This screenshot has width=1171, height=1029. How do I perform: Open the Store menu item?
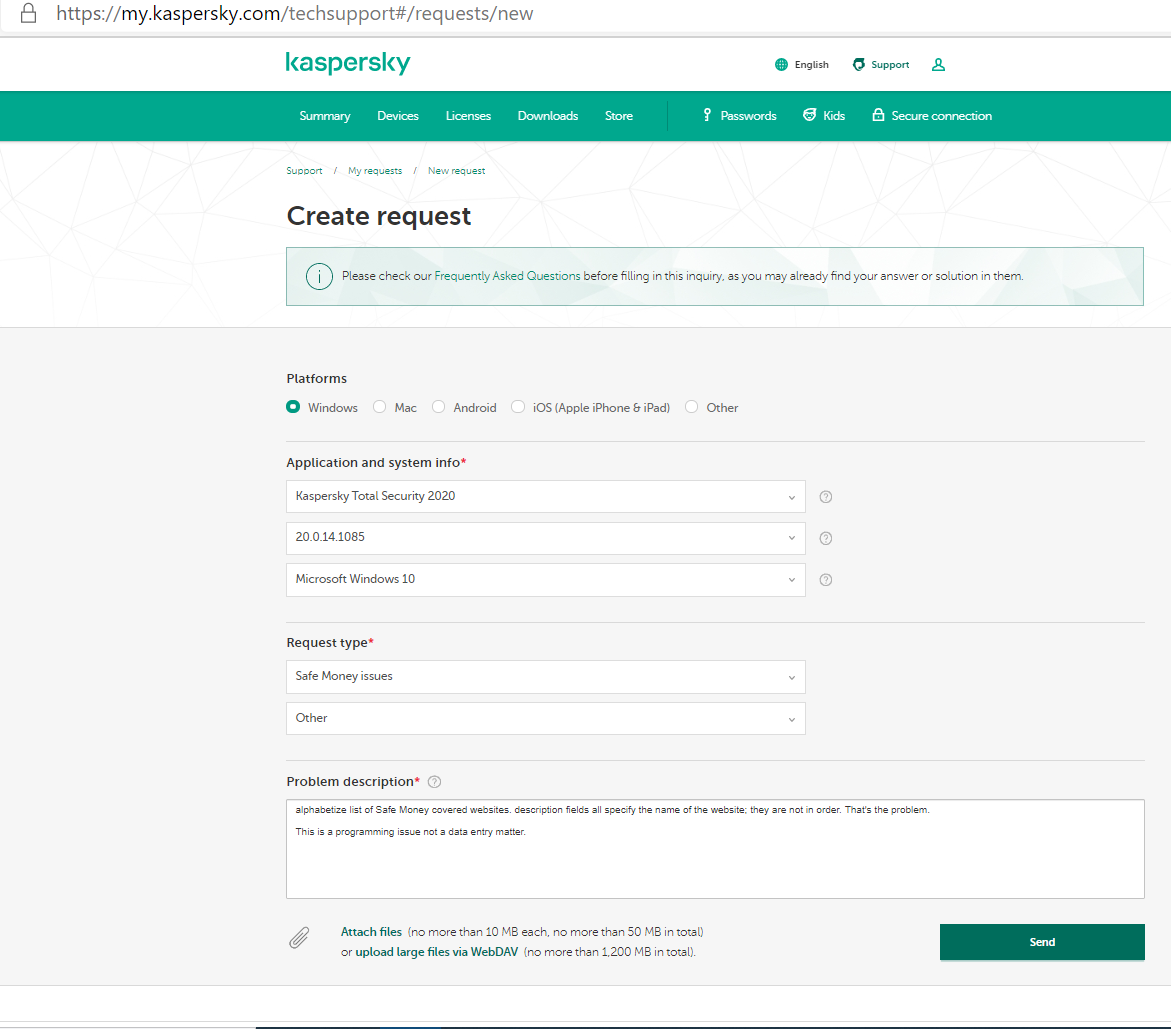click(619, 116)
